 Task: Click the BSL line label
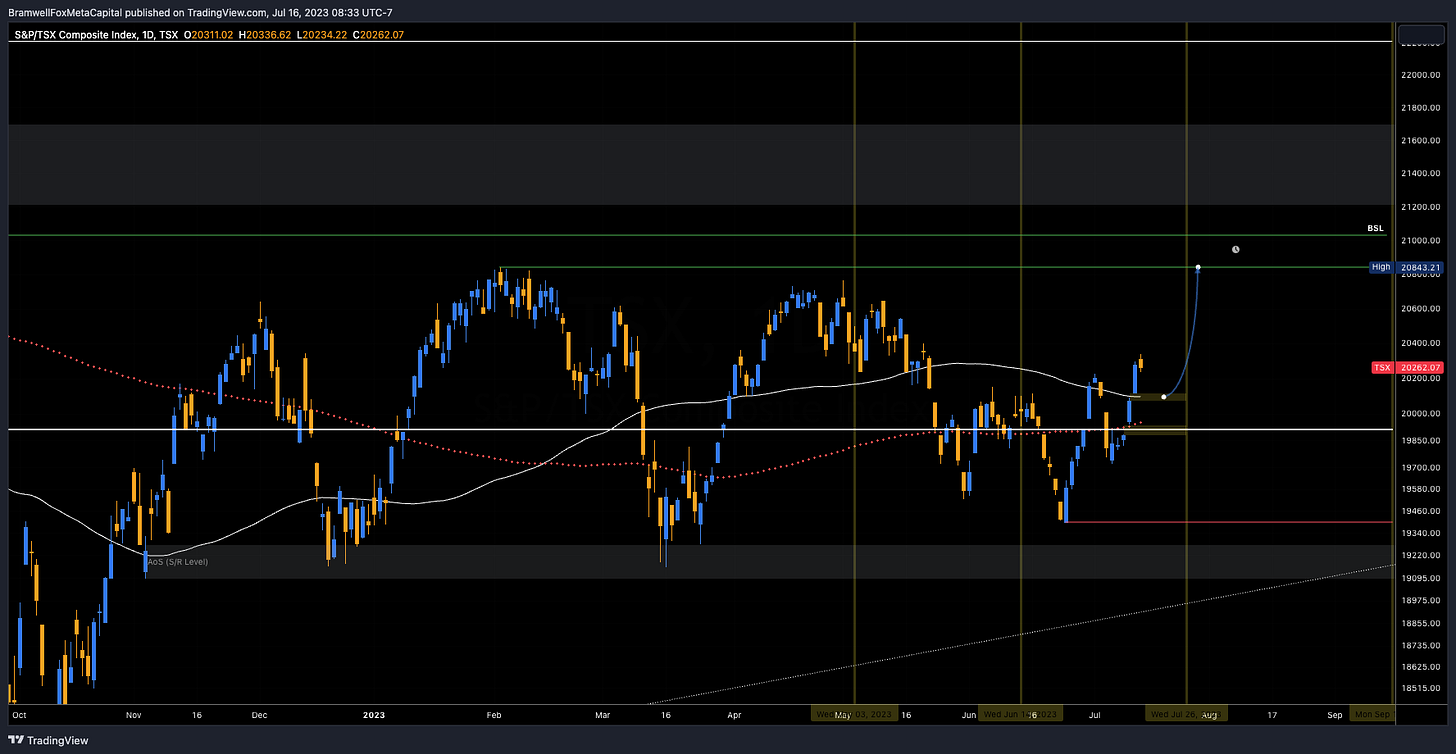click(x=1375, y=229)
